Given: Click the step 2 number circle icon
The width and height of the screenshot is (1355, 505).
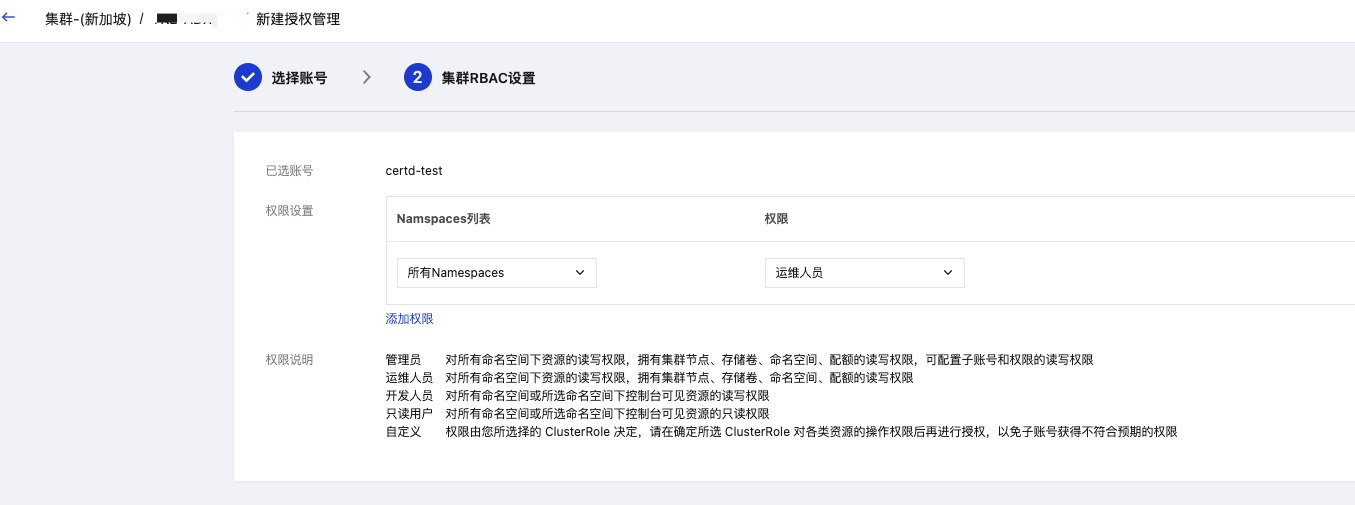Looking at the screenshot, I should tap(418, 77).
